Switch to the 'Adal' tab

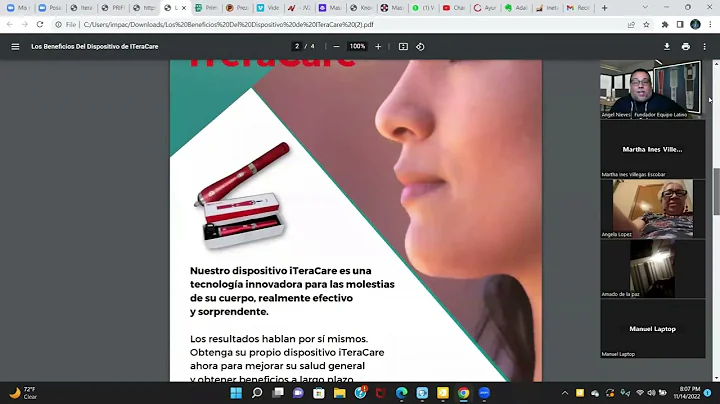pos(517,8)
